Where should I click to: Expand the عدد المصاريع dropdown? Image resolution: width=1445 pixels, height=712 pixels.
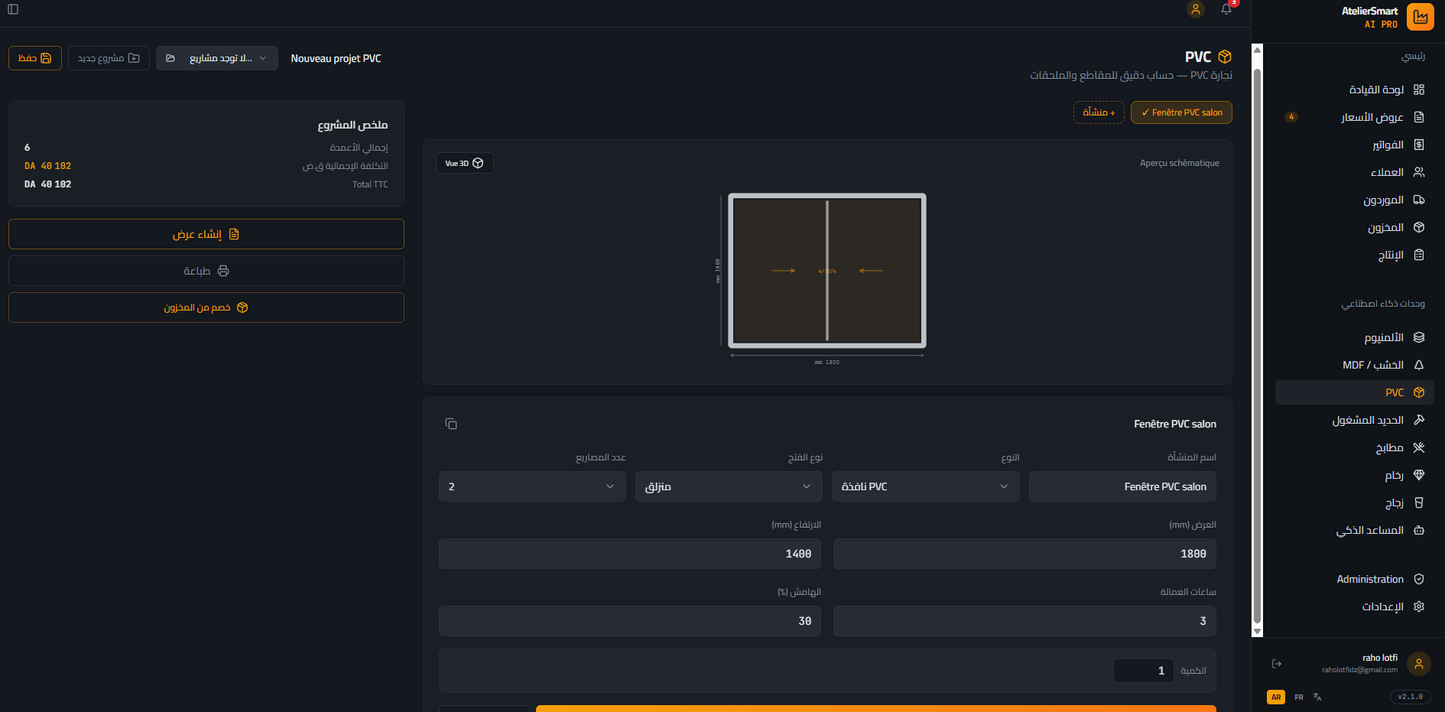tap(532, 487)
